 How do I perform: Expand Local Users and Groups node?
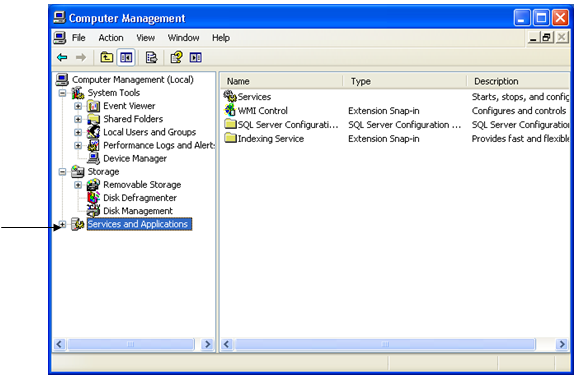point(78,132)
